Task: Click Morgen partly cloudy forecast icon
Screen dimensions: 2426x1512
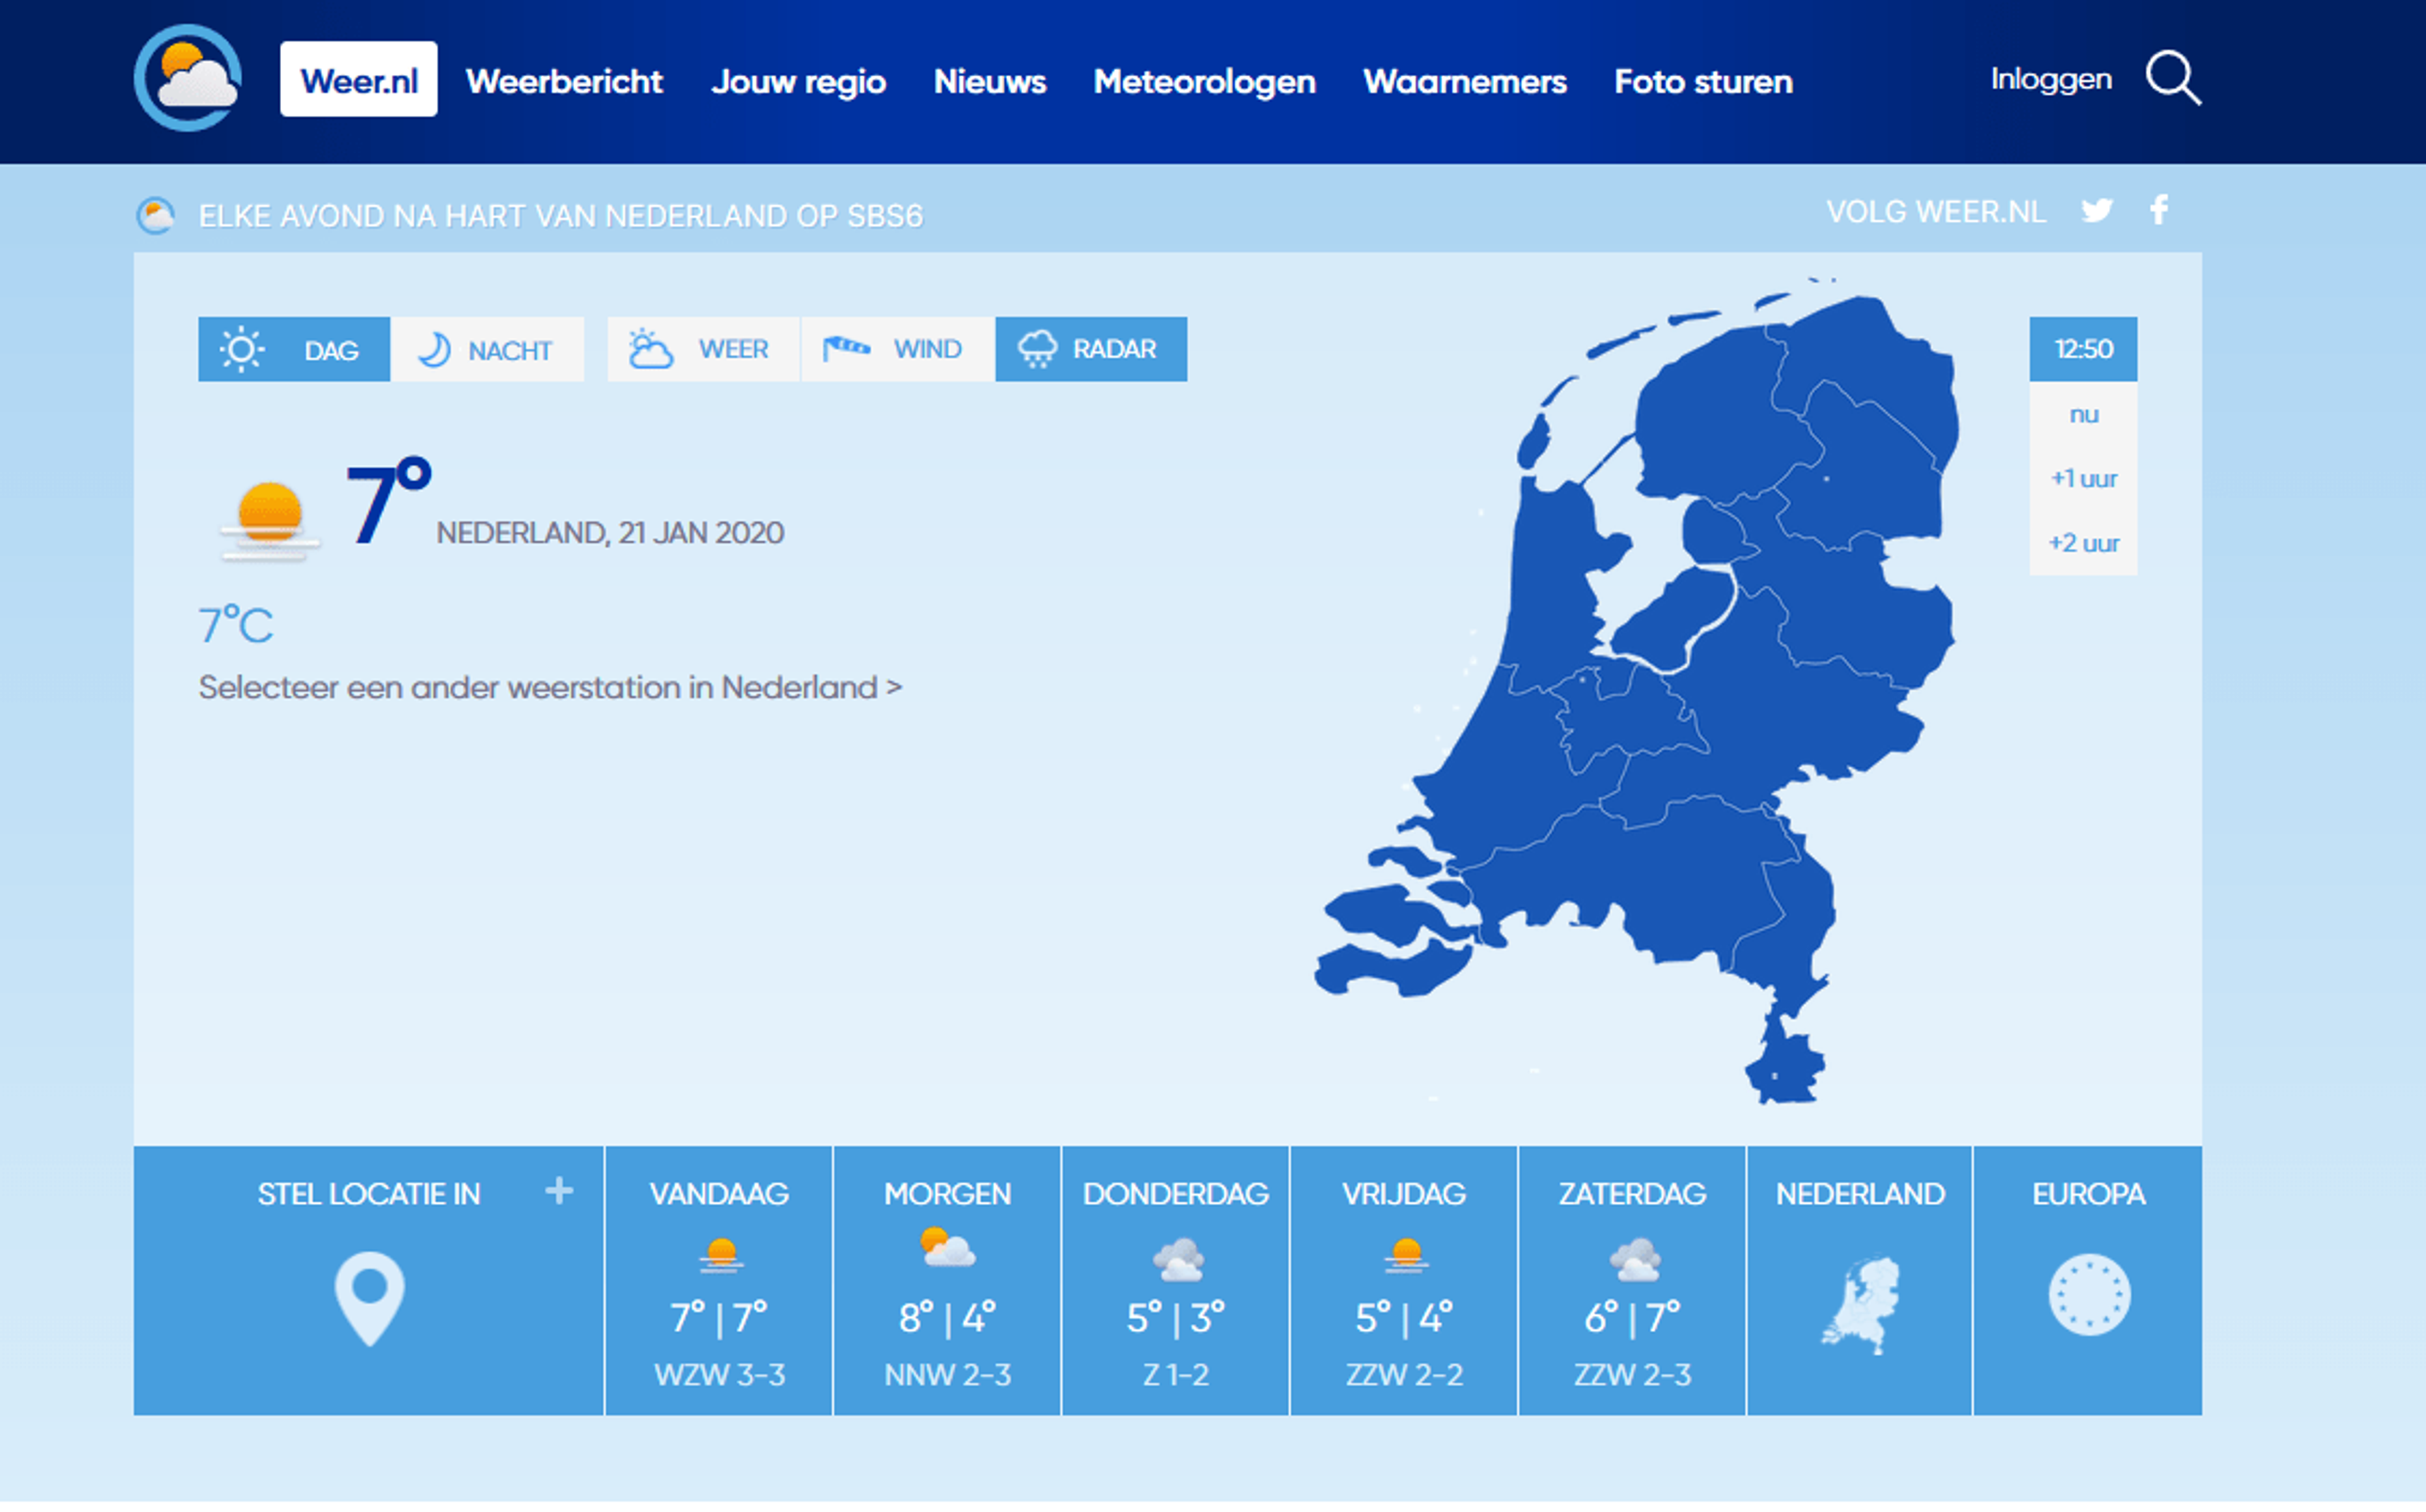Action: (947, 1248)
